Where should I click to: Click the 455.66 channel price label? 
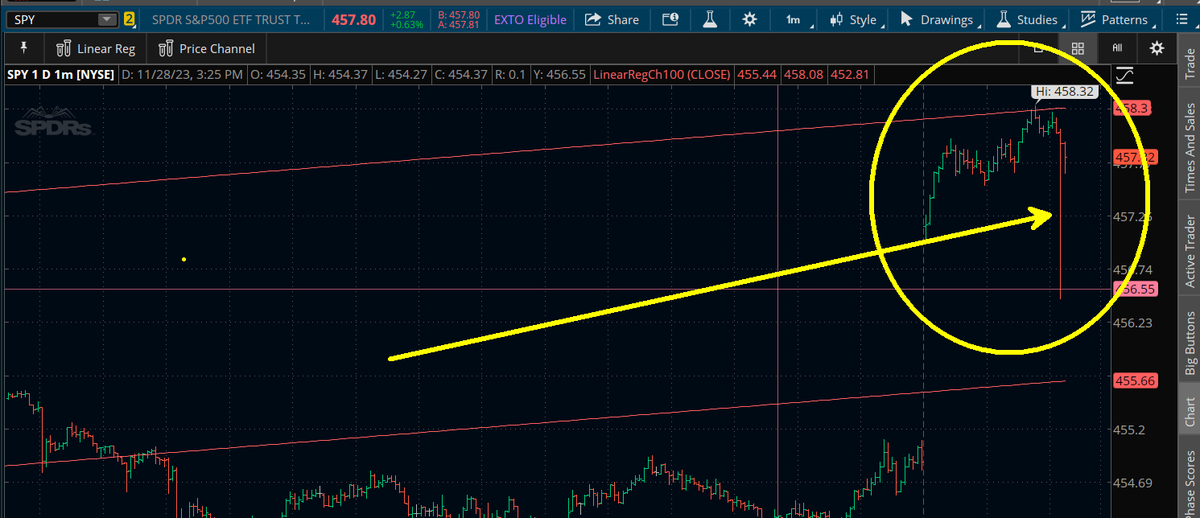[1134, 380]
